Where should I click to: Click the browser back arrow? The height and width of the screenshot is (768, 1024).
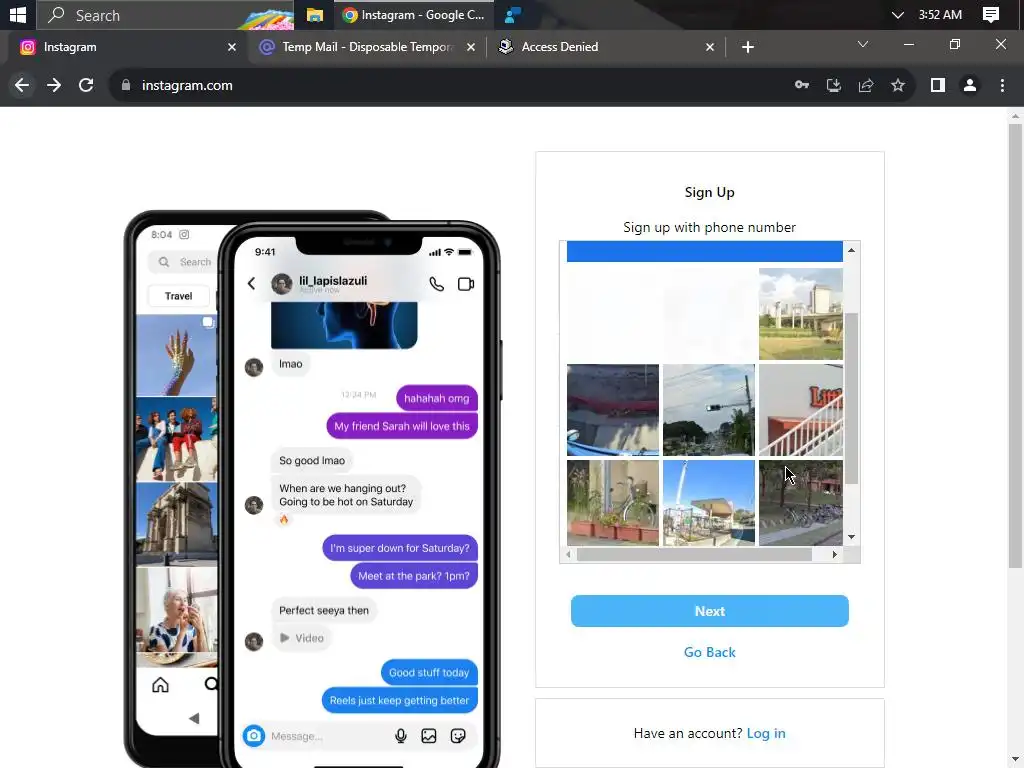tap(22, 85)
